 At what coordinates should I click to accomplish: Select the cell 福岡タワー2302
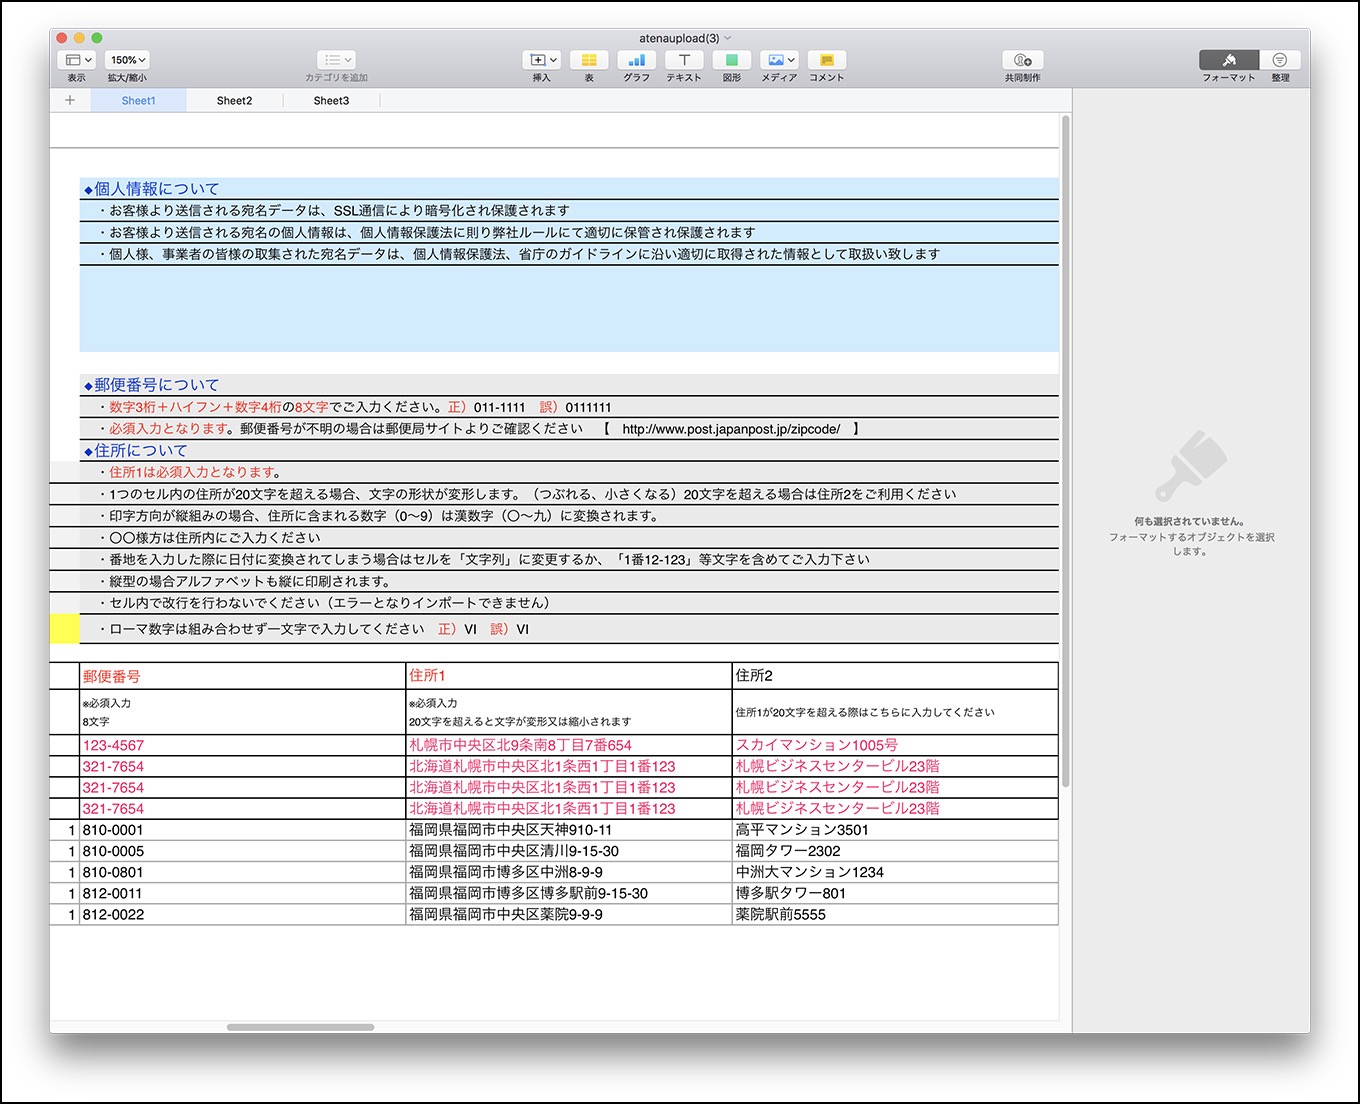coord(895,851)
